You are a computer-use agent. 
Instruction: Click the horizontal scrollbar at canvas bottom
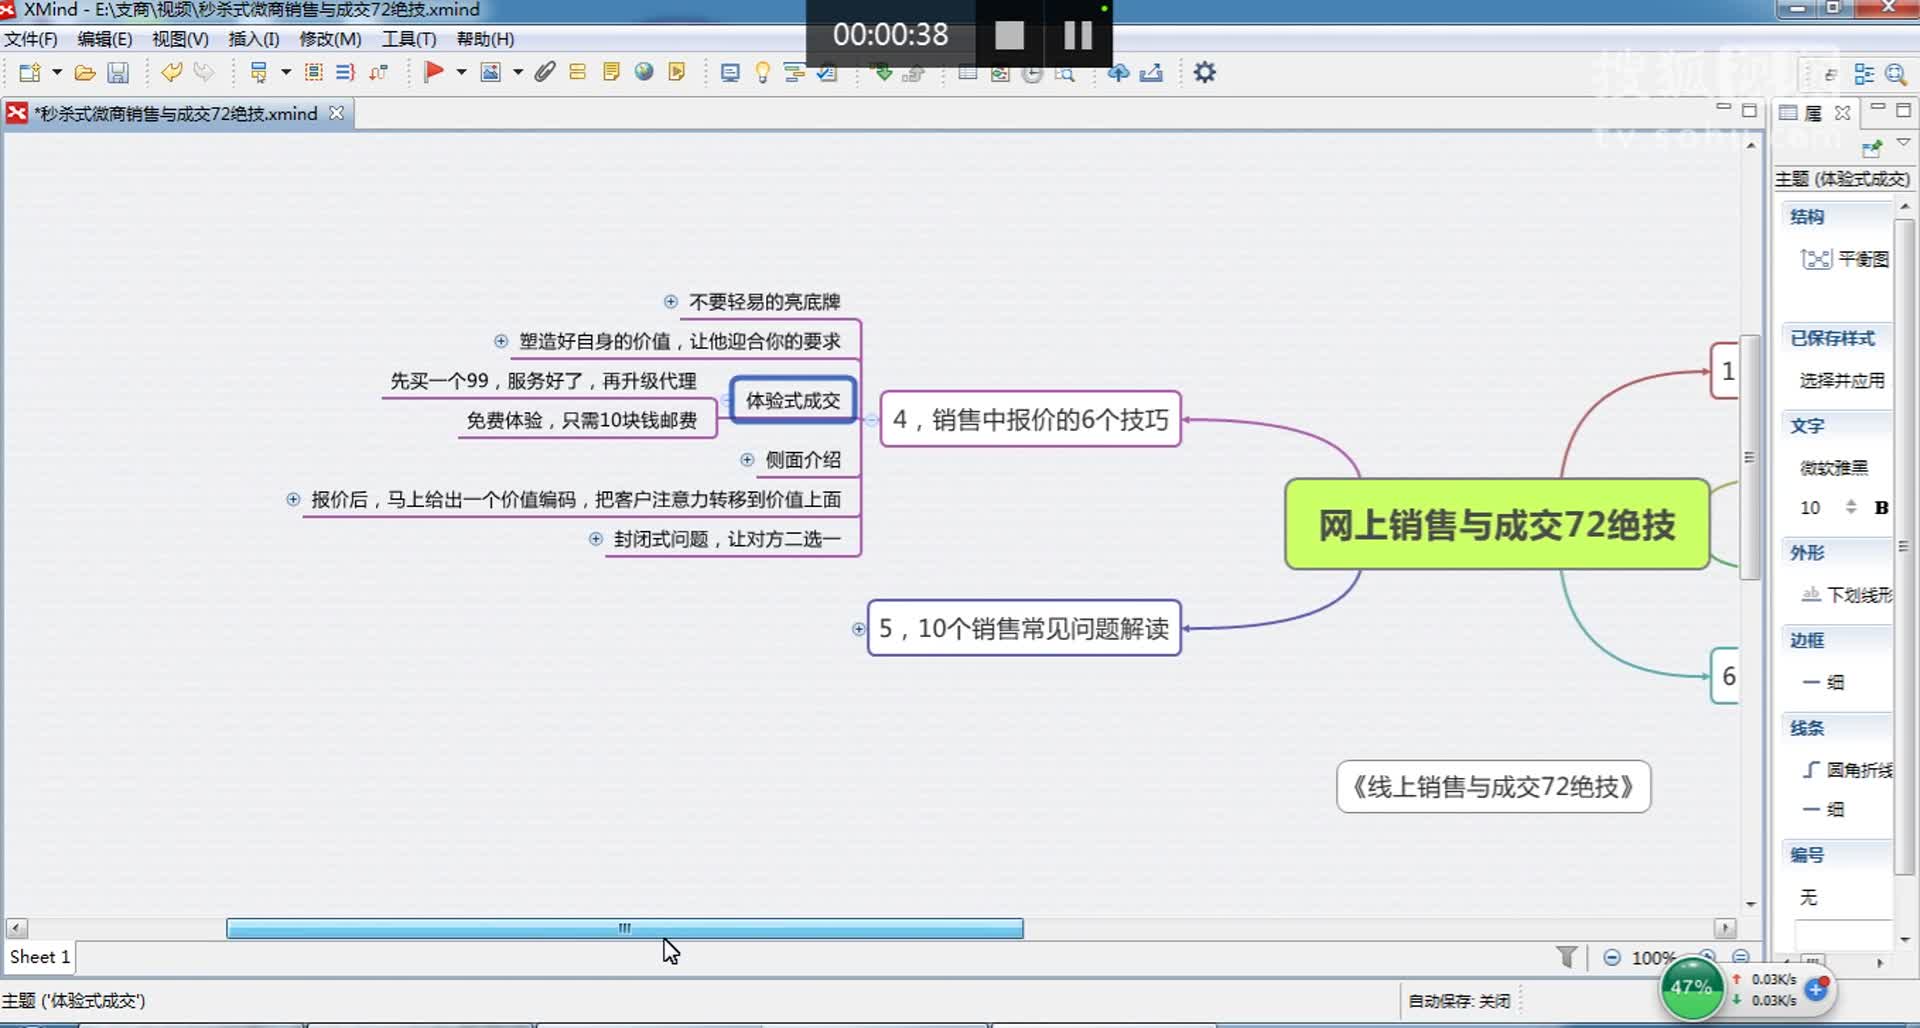pos(625,929)
